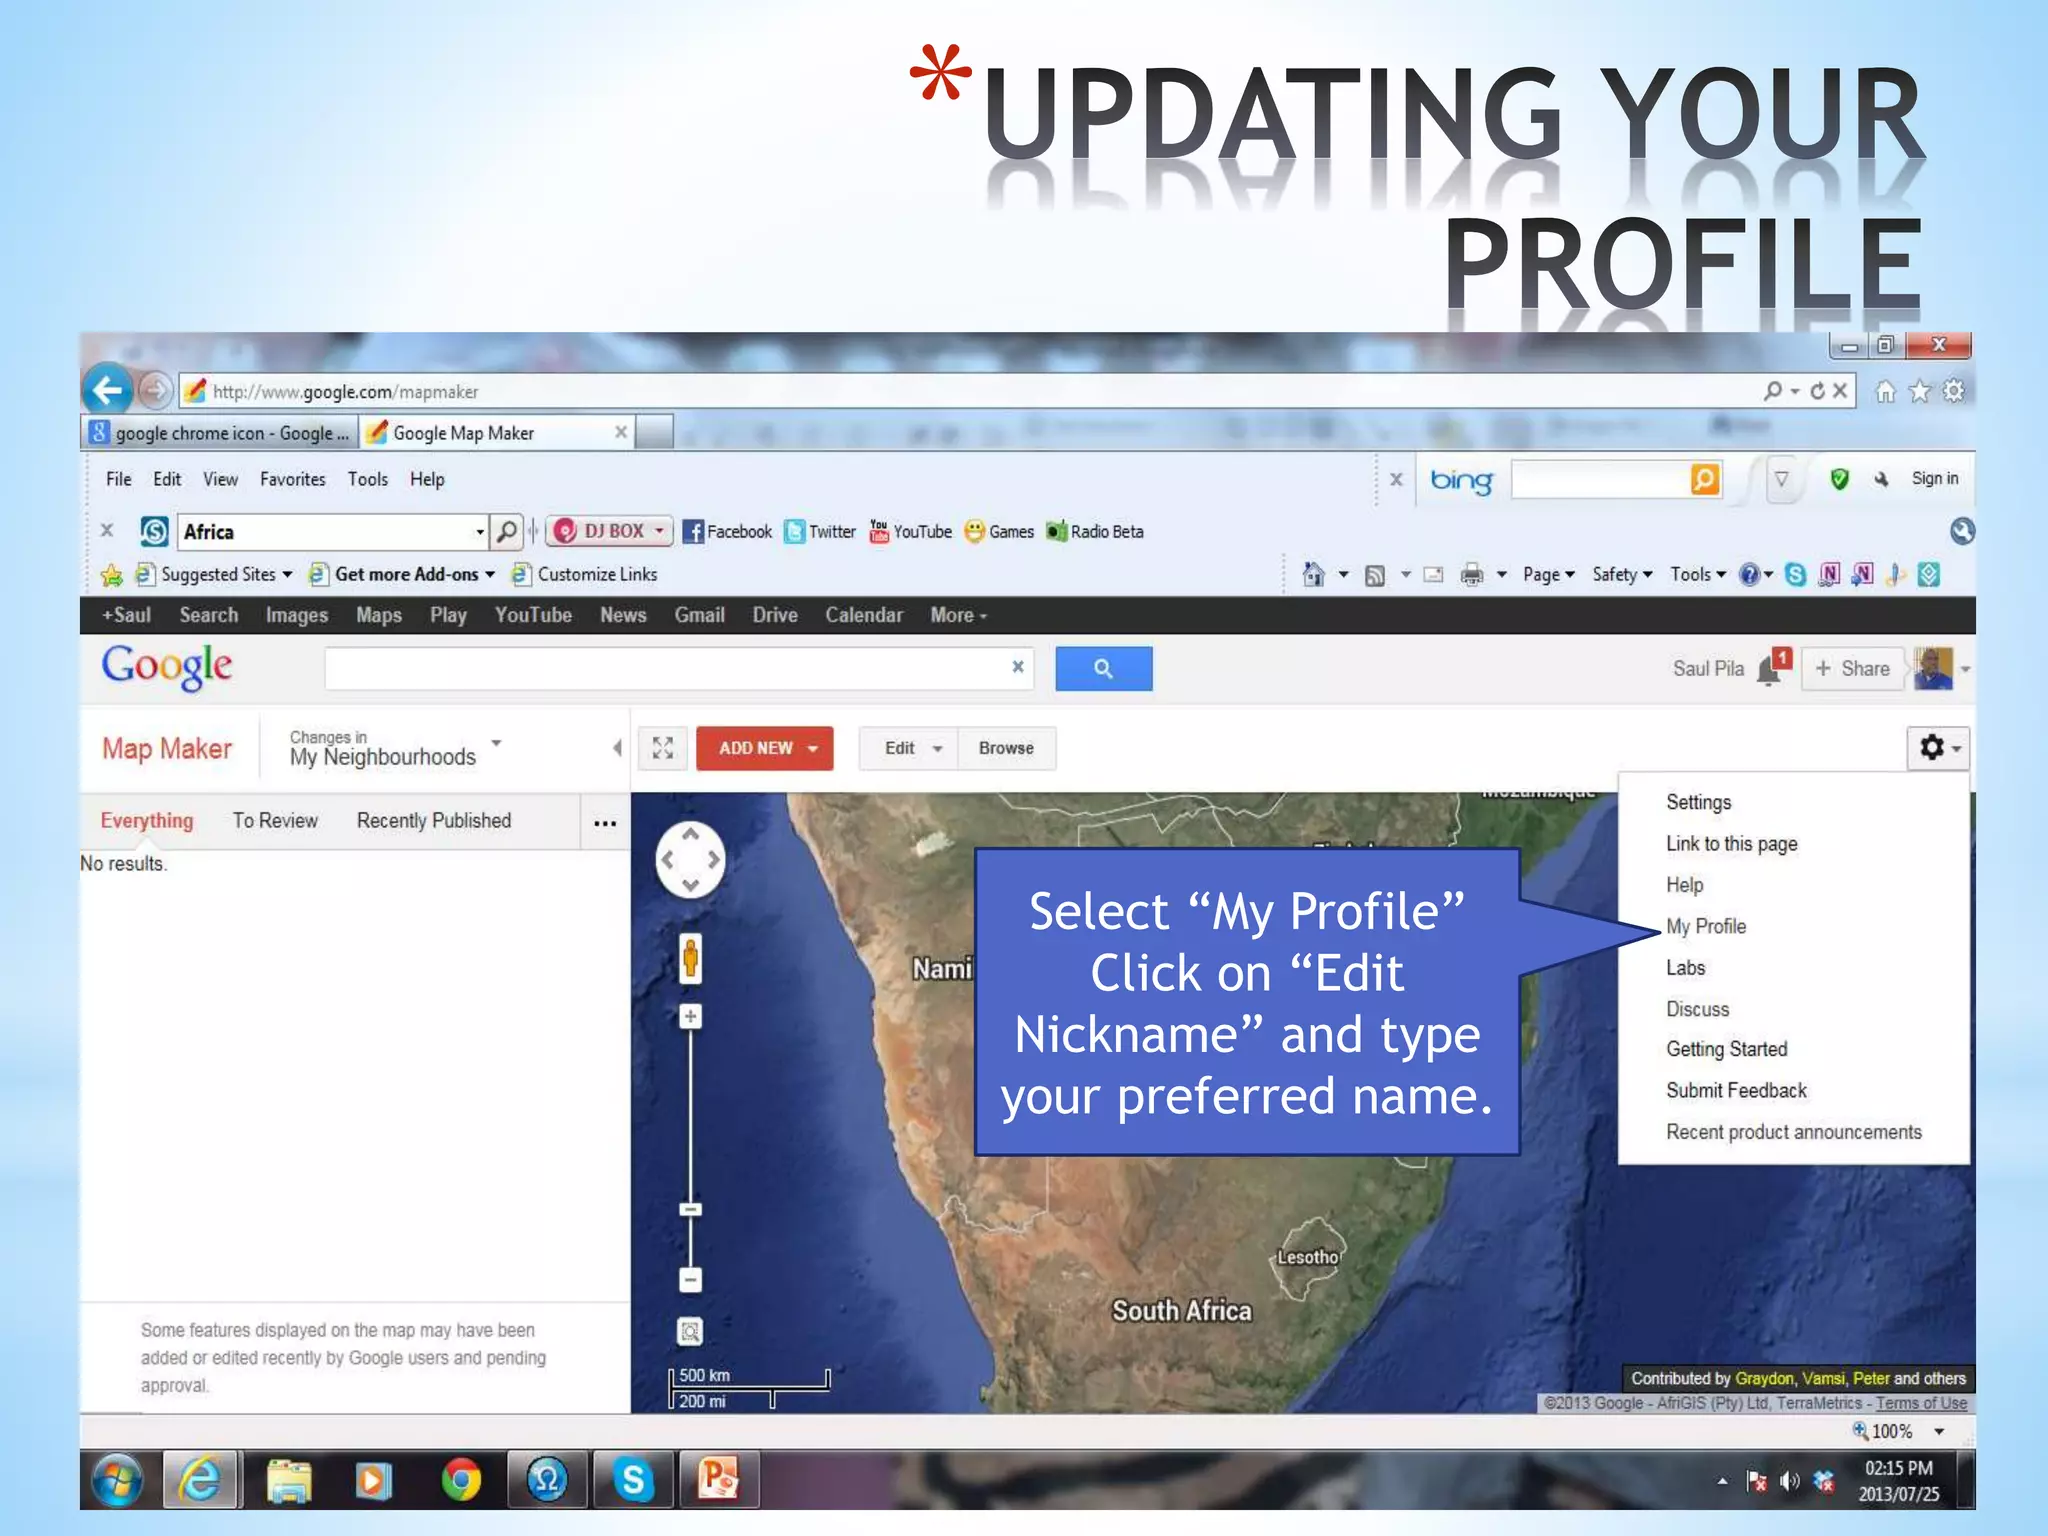Click the magnifier next to Africa search box
The height and width of the screenshot is (1536, 2048).
[x=507, y=531]
